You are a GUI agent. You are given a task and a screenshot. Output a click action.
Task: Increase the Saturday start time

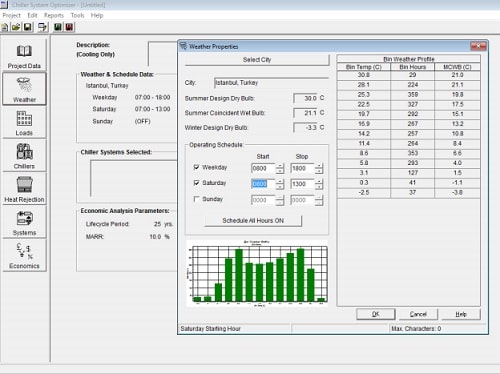280,181
